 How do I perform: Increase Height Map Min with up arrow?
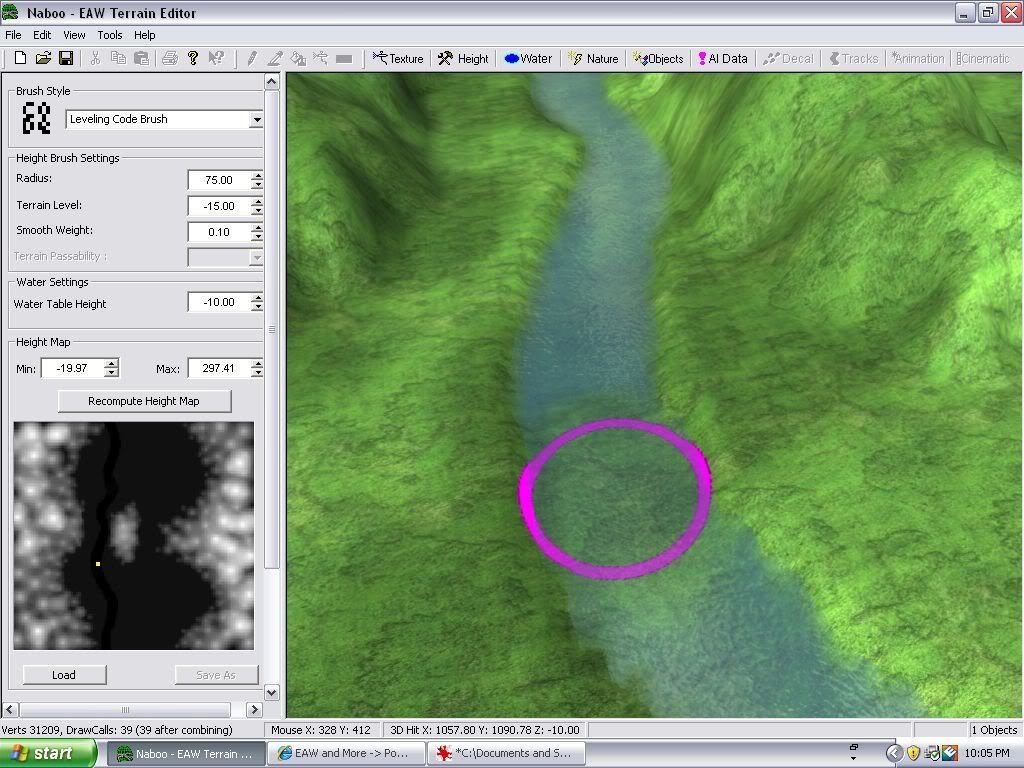(x=112, y=364)
